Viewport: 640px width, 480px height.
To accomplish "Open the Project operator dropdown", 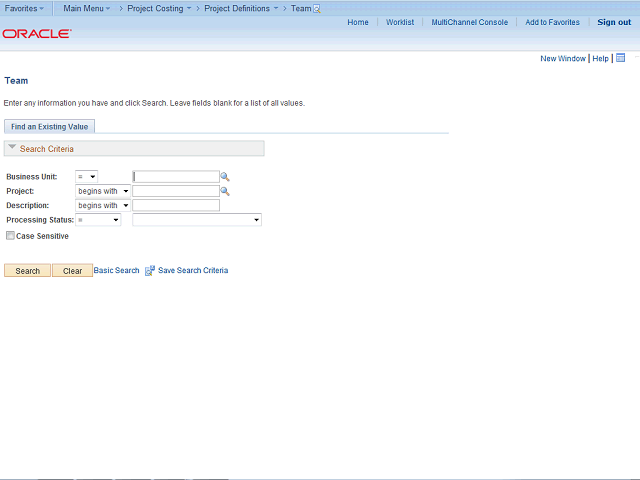I will point(103,191).
